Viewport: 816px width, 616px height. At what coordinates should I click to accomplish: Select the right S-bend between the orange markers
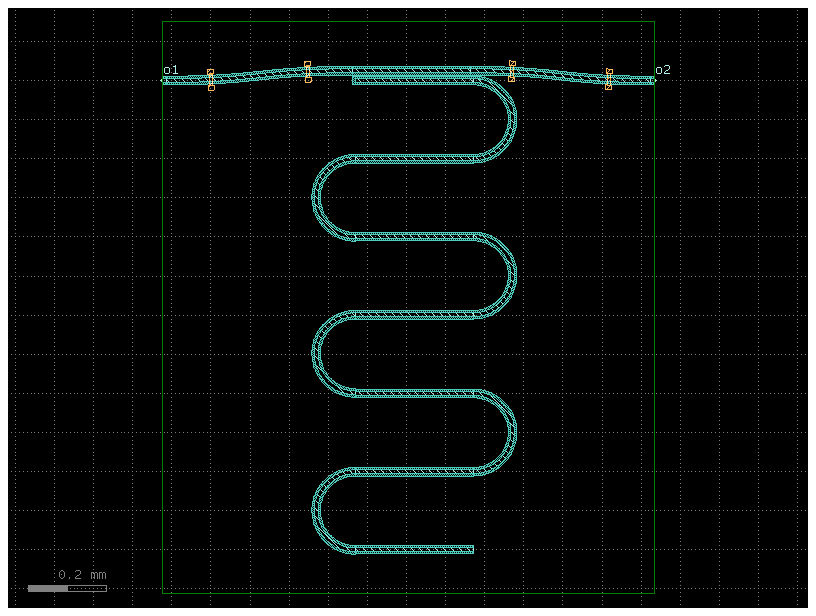point(560,74)
